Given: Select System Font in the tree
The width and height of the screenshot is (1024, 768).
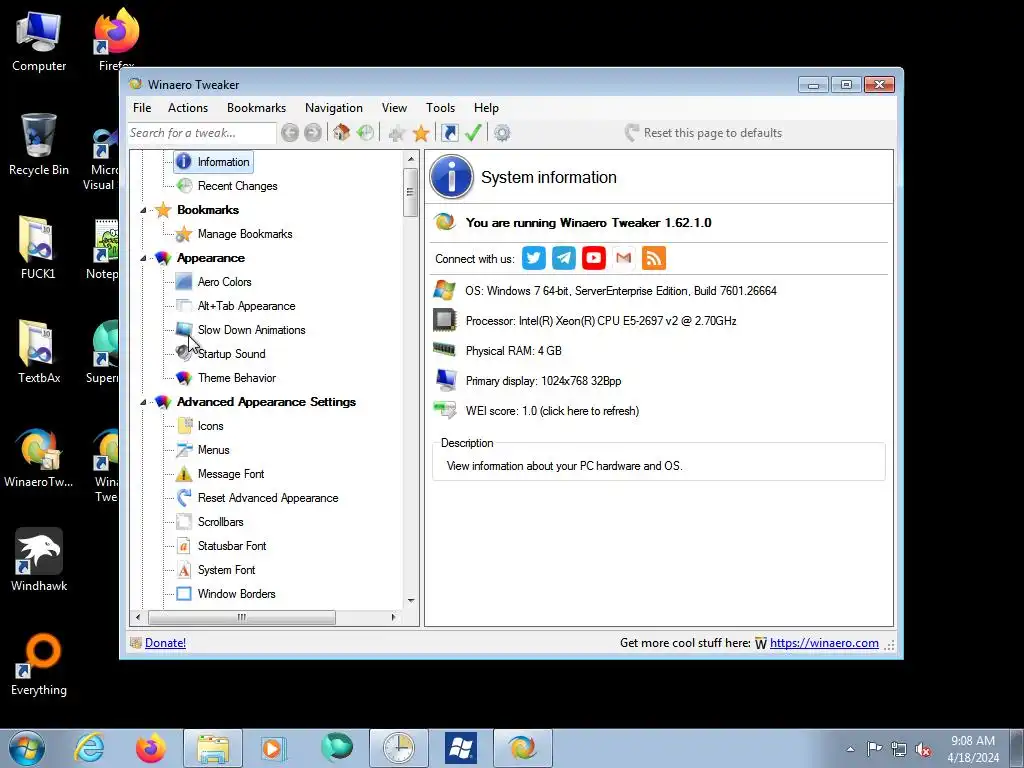Looking at the screenshot, I should [x=226, y=570].
